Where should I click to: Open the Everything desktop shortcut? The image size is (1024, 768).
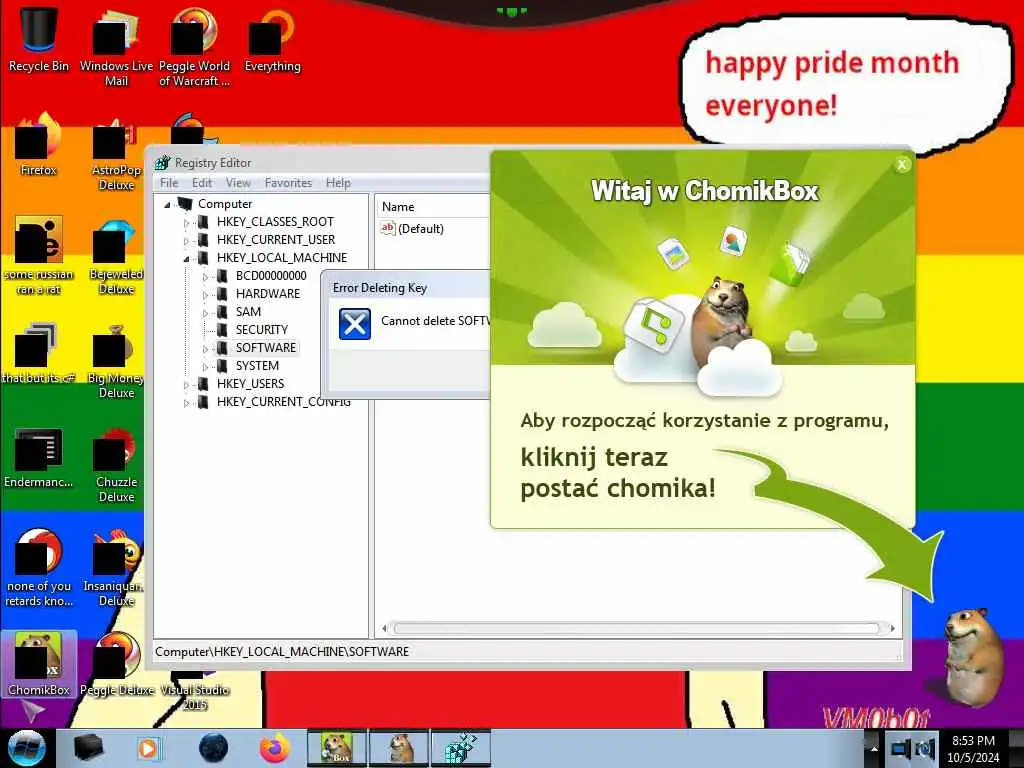pos(272,39)
